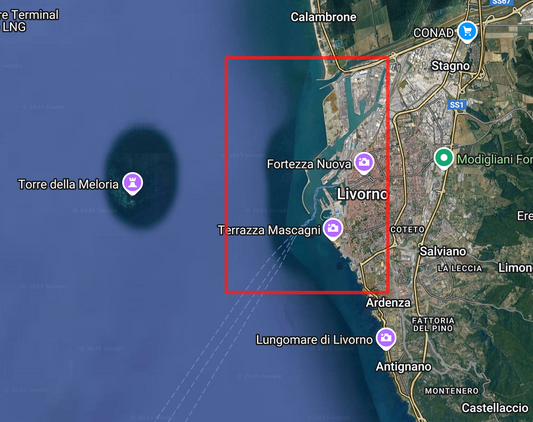Select the green Modigliani Forum marker
The width and height of the screenshot is (533, 422).
[444, 158]
